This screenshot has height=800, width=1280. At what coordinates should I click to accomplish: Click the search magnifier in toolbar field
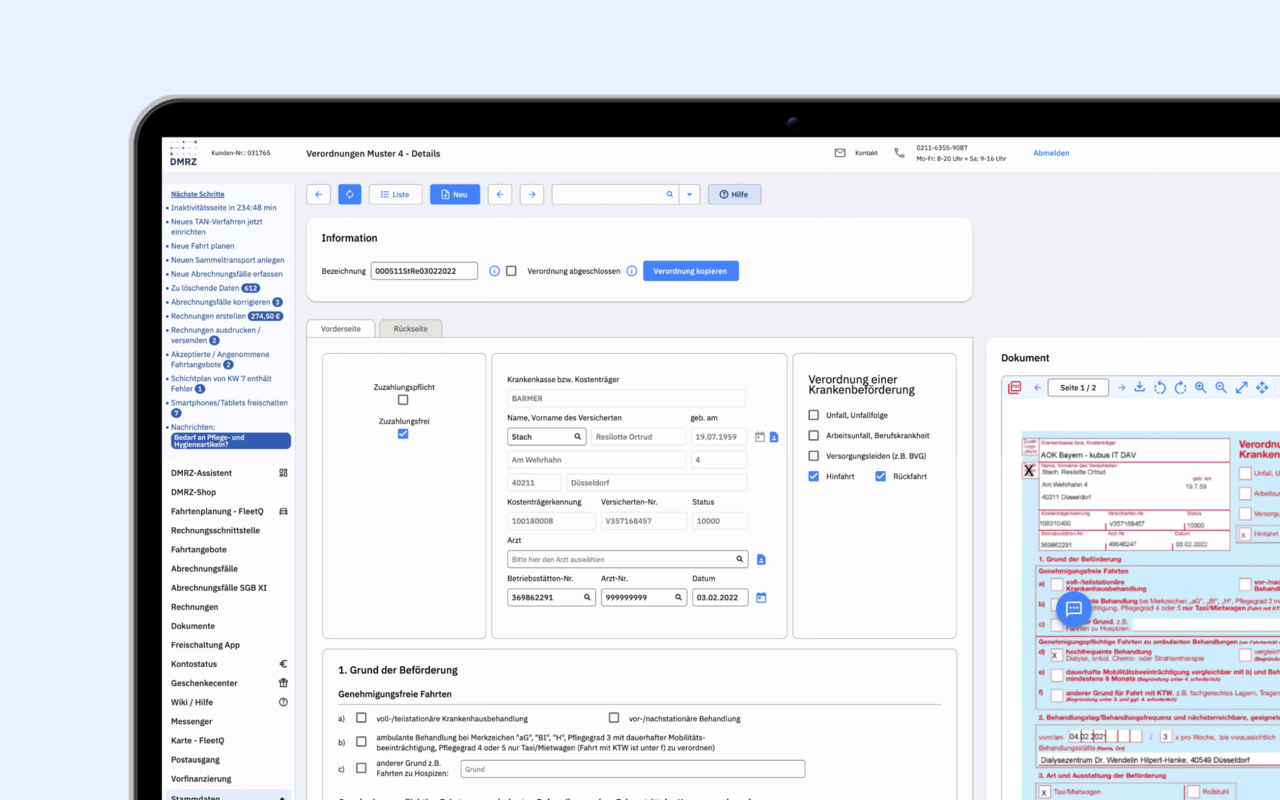[x=670, y=194]
